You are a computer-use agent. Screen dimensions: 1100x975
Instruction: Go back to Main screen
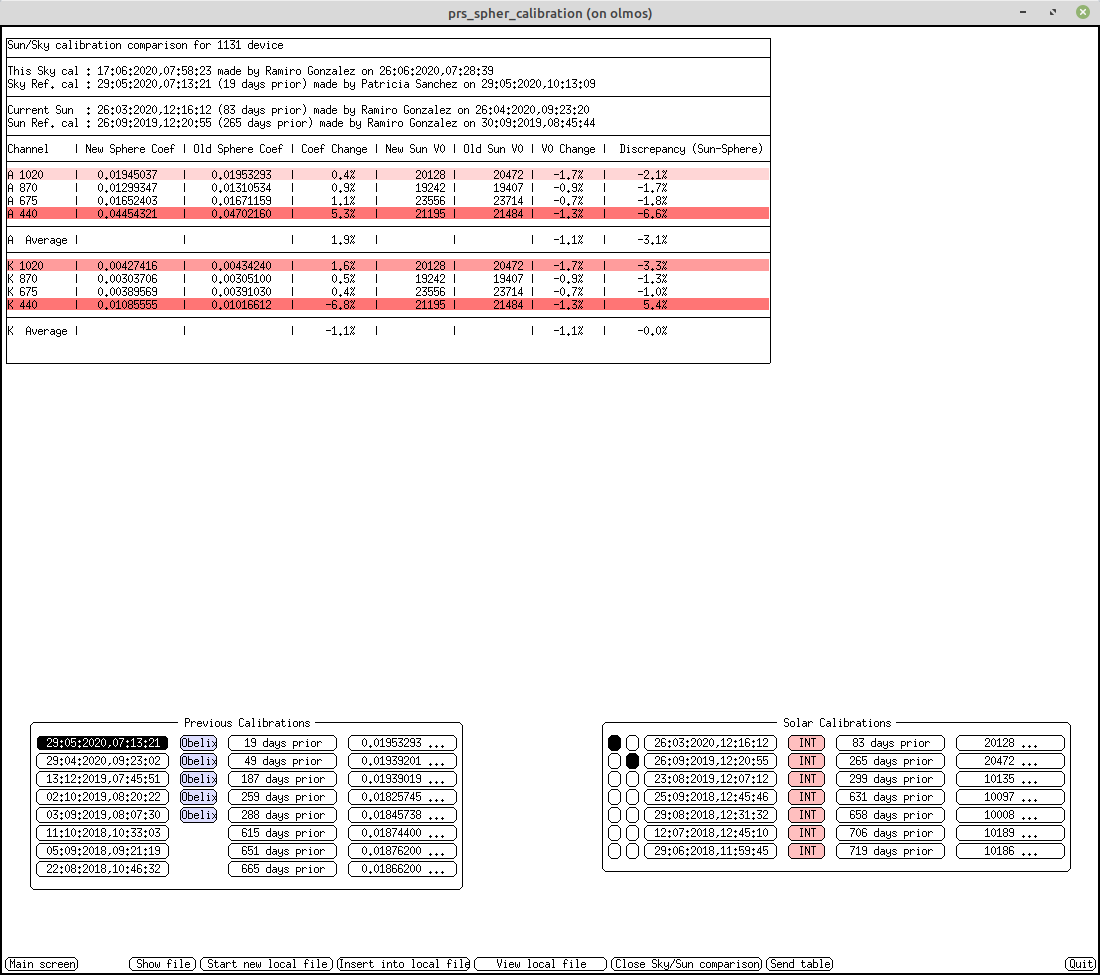(41, 964)
